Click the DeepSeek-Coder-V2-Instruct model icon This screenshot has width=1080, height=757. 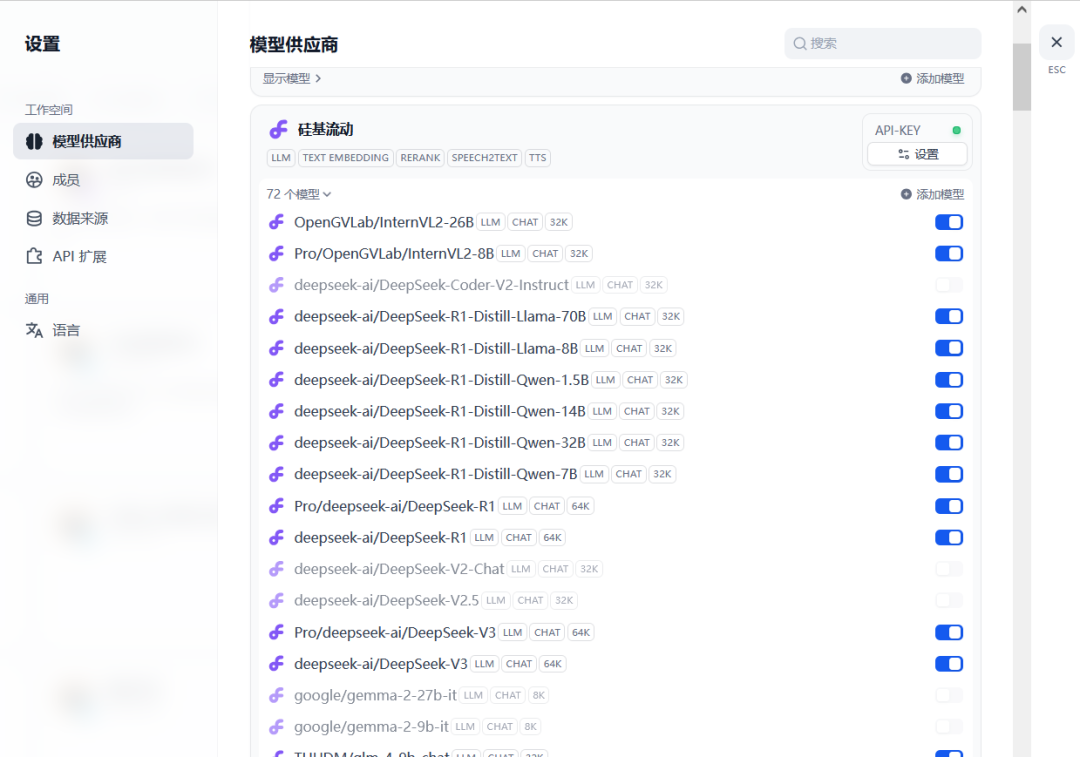276,284
